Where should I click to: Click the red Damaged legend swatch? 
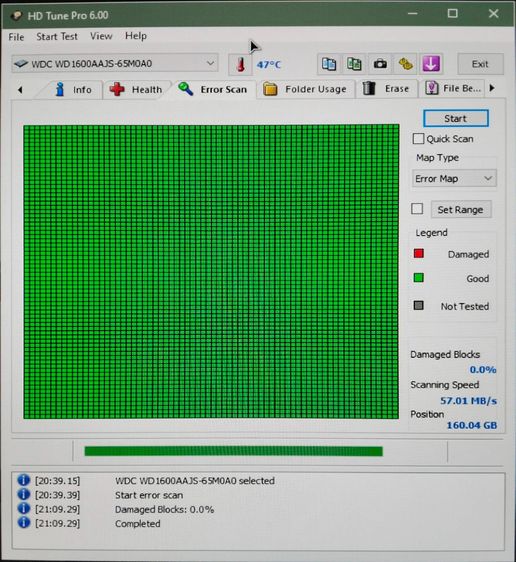pos(419,254)
